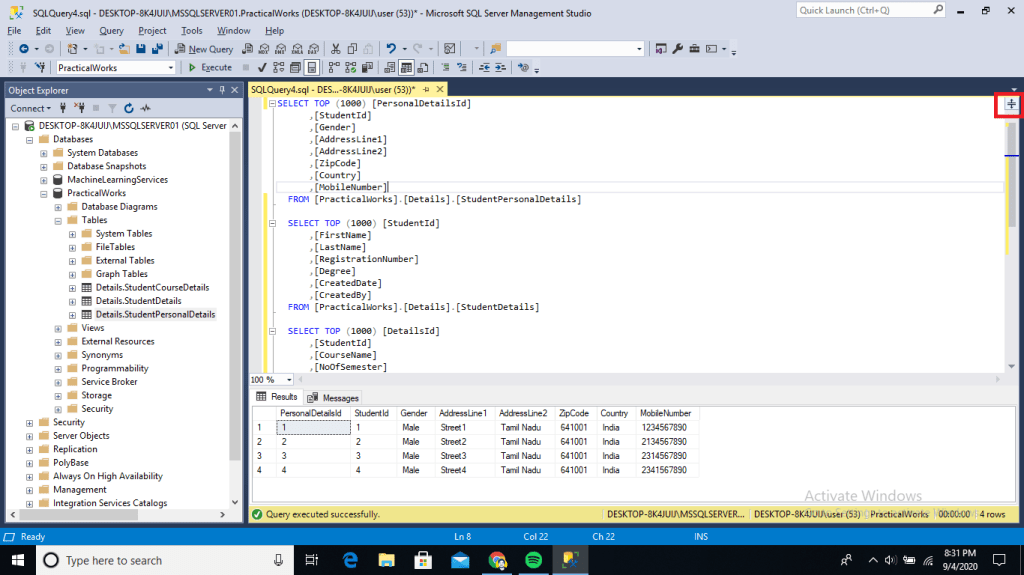Collapse the Tables folder in tree
The height and width of the screenshot is (575, 1024).
(58, 220)
